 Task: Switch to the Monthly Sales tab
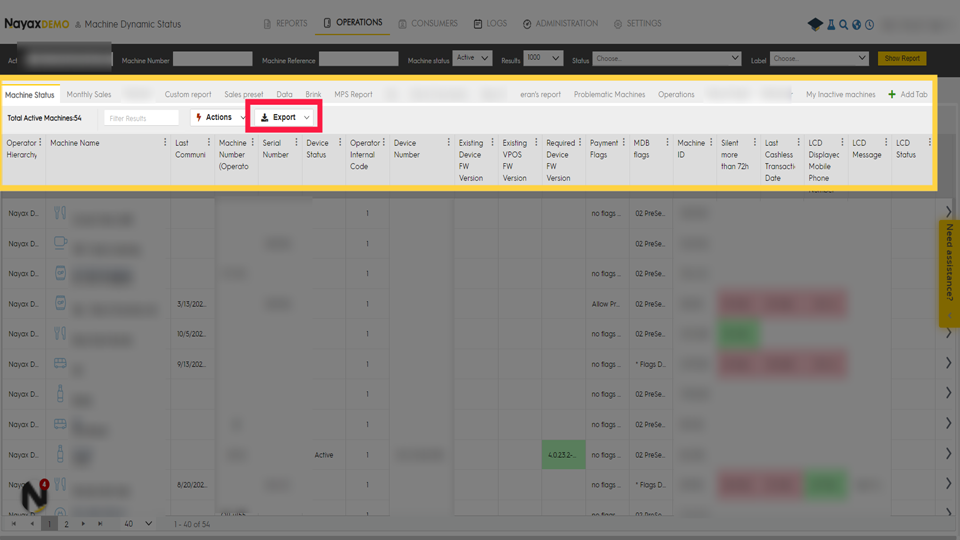tap(89, 95)
